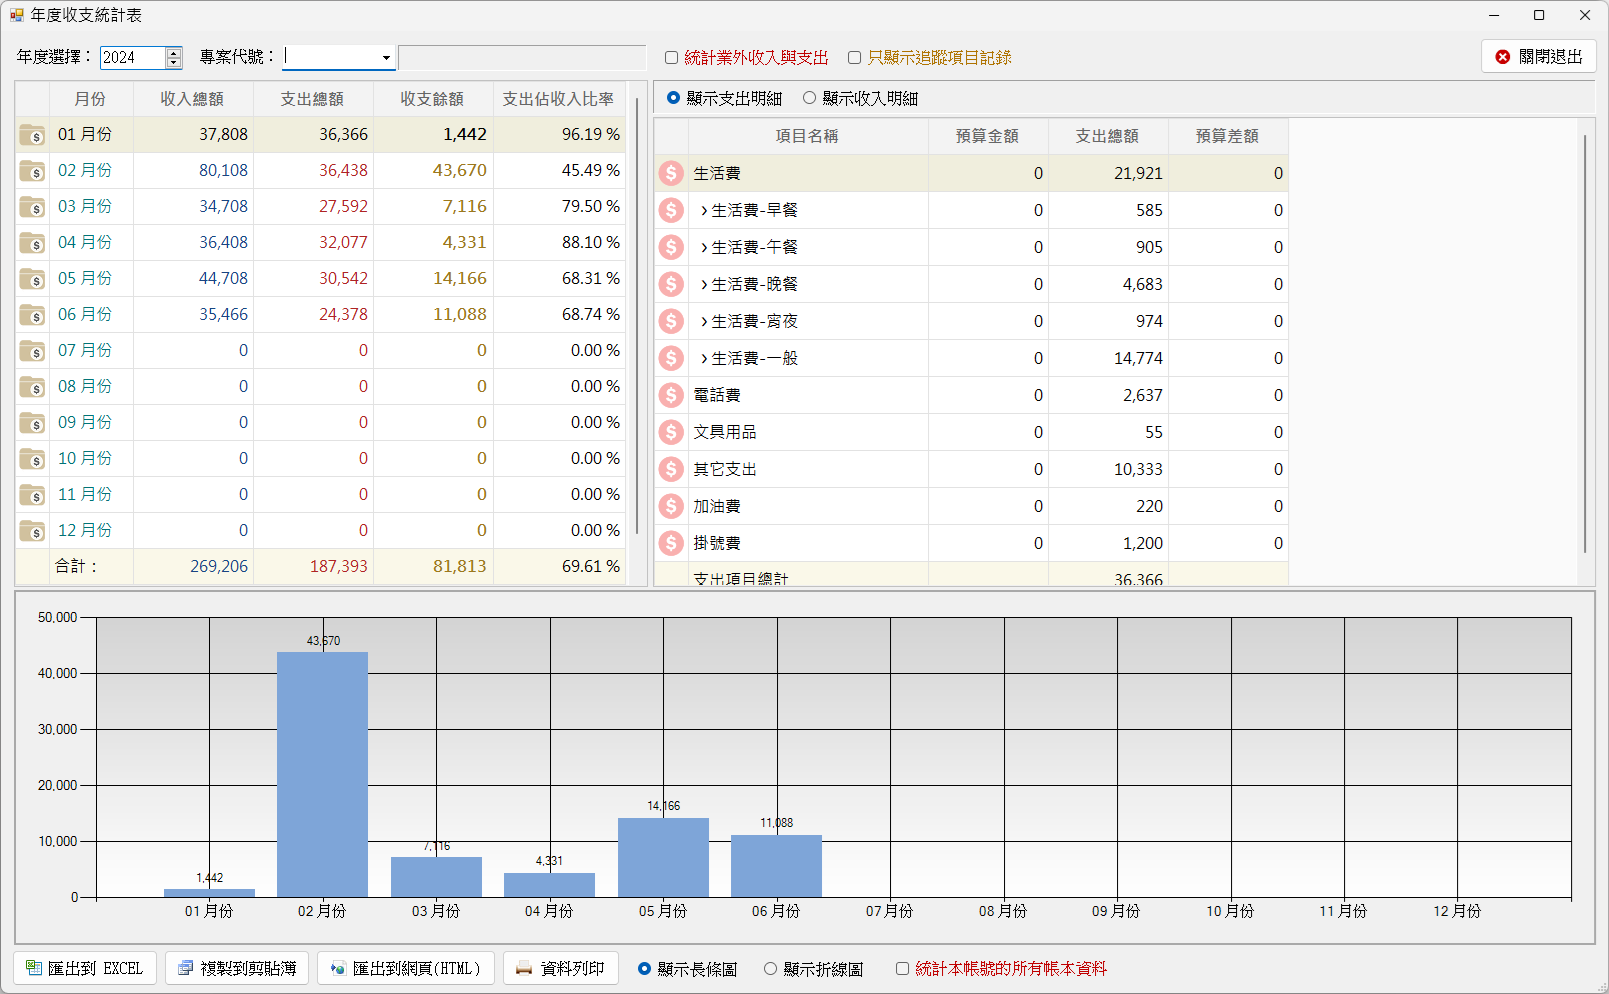
Task: Click folder icon for 05 月份 row
Action: [x=32, y=279]
